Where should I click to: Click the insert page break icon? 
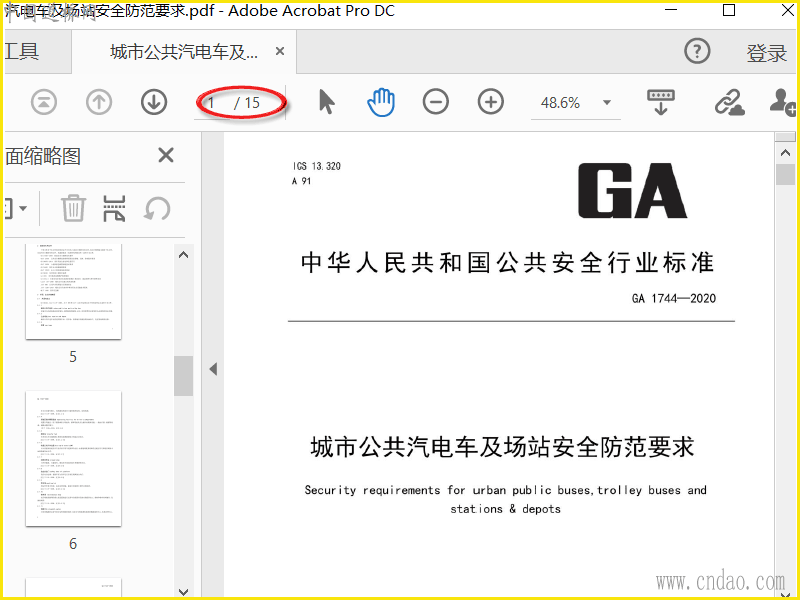click(114, 208)
